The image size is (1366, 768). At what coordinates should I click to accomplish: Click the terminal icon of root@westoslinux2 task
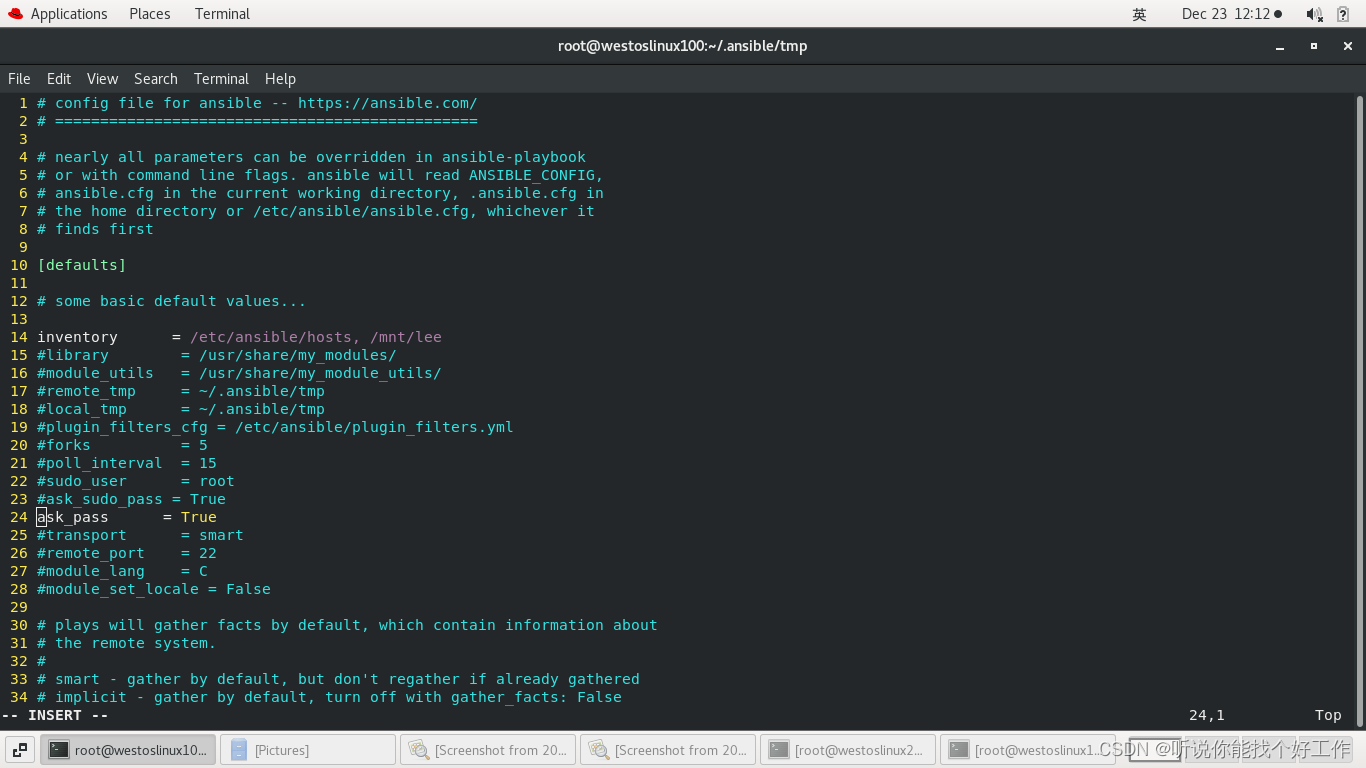(x=779, y=749)
